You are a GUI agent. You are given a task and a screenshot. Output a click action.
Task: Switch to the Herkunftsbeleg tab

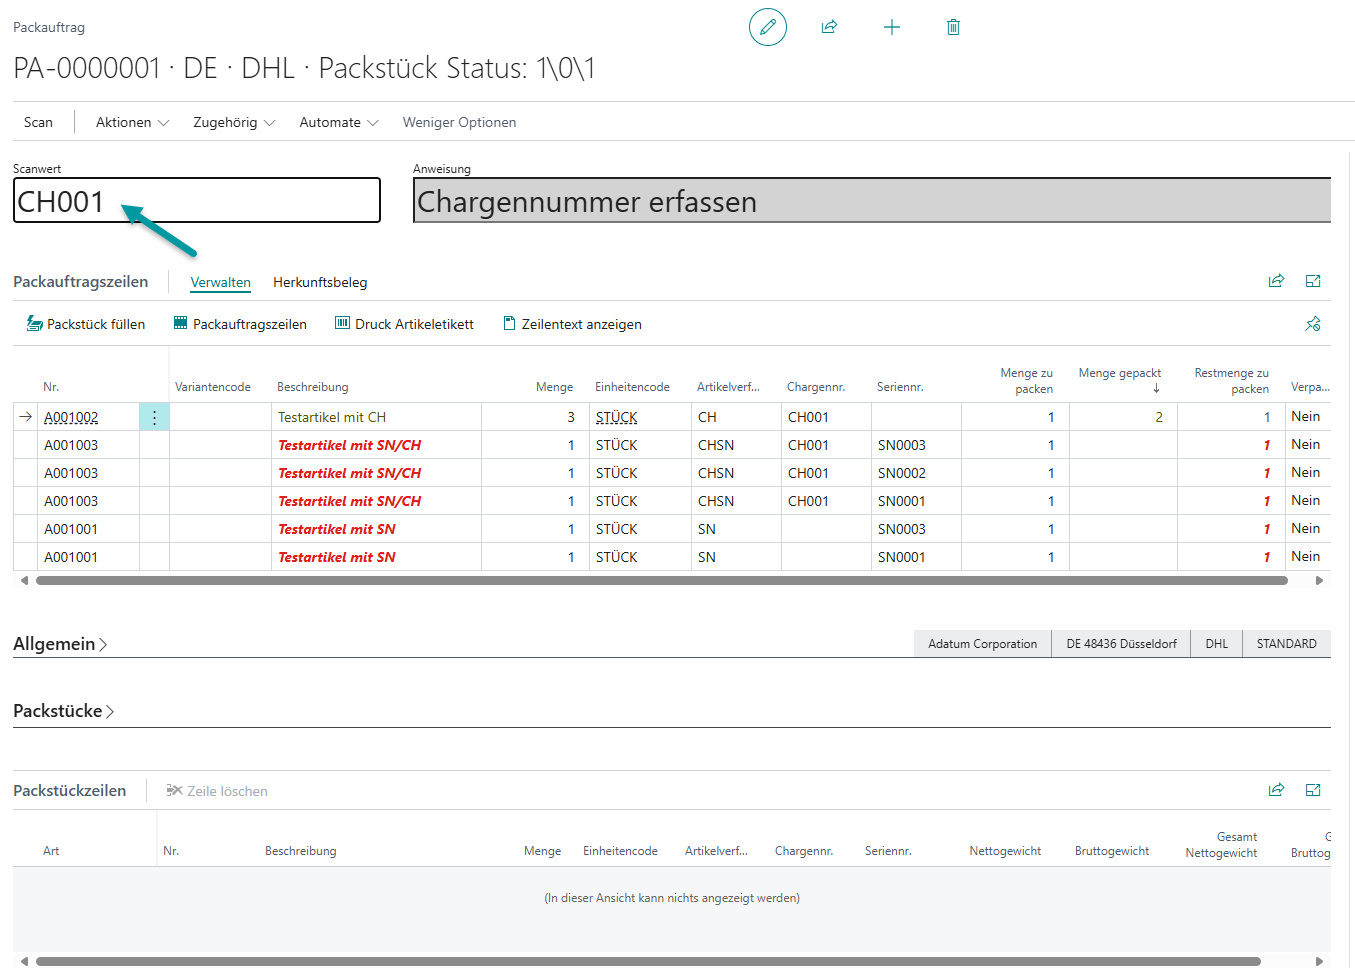[320, 282]
